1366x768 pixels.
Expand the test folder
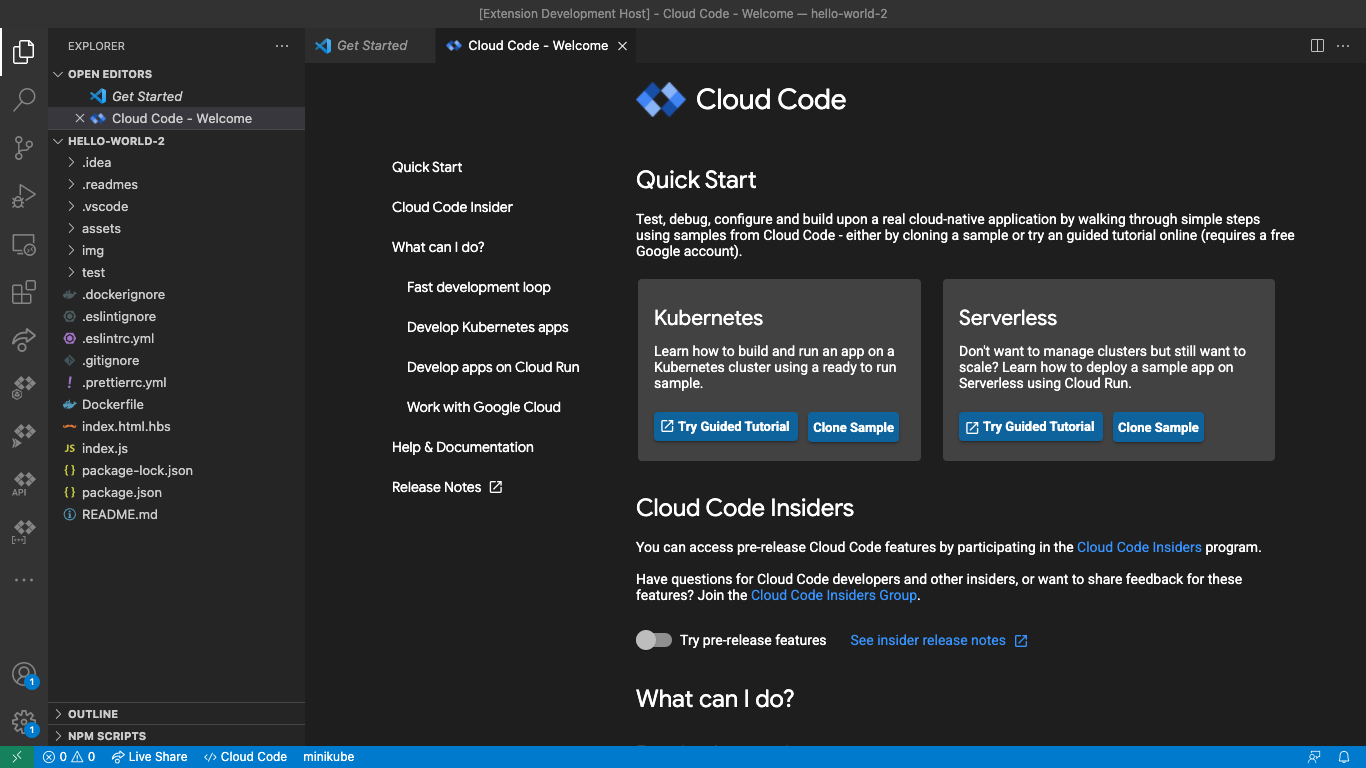point(176,272)
